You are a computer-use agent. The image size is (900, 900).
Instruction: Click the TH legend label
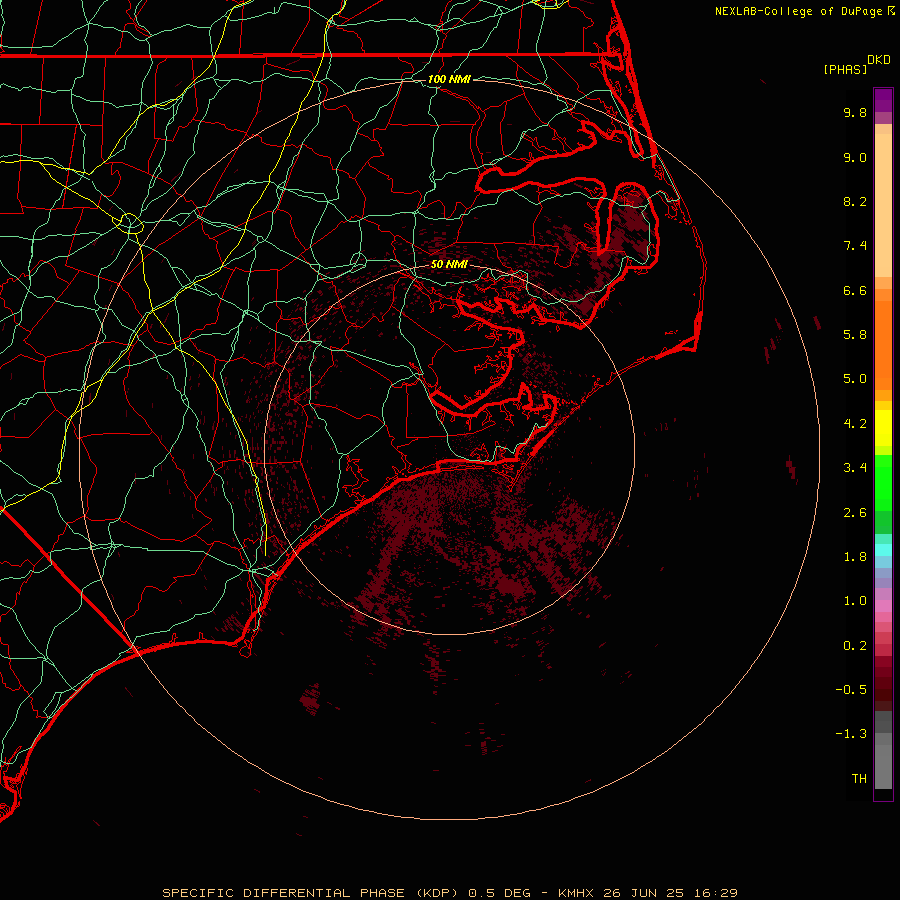[x=859, y=778]
